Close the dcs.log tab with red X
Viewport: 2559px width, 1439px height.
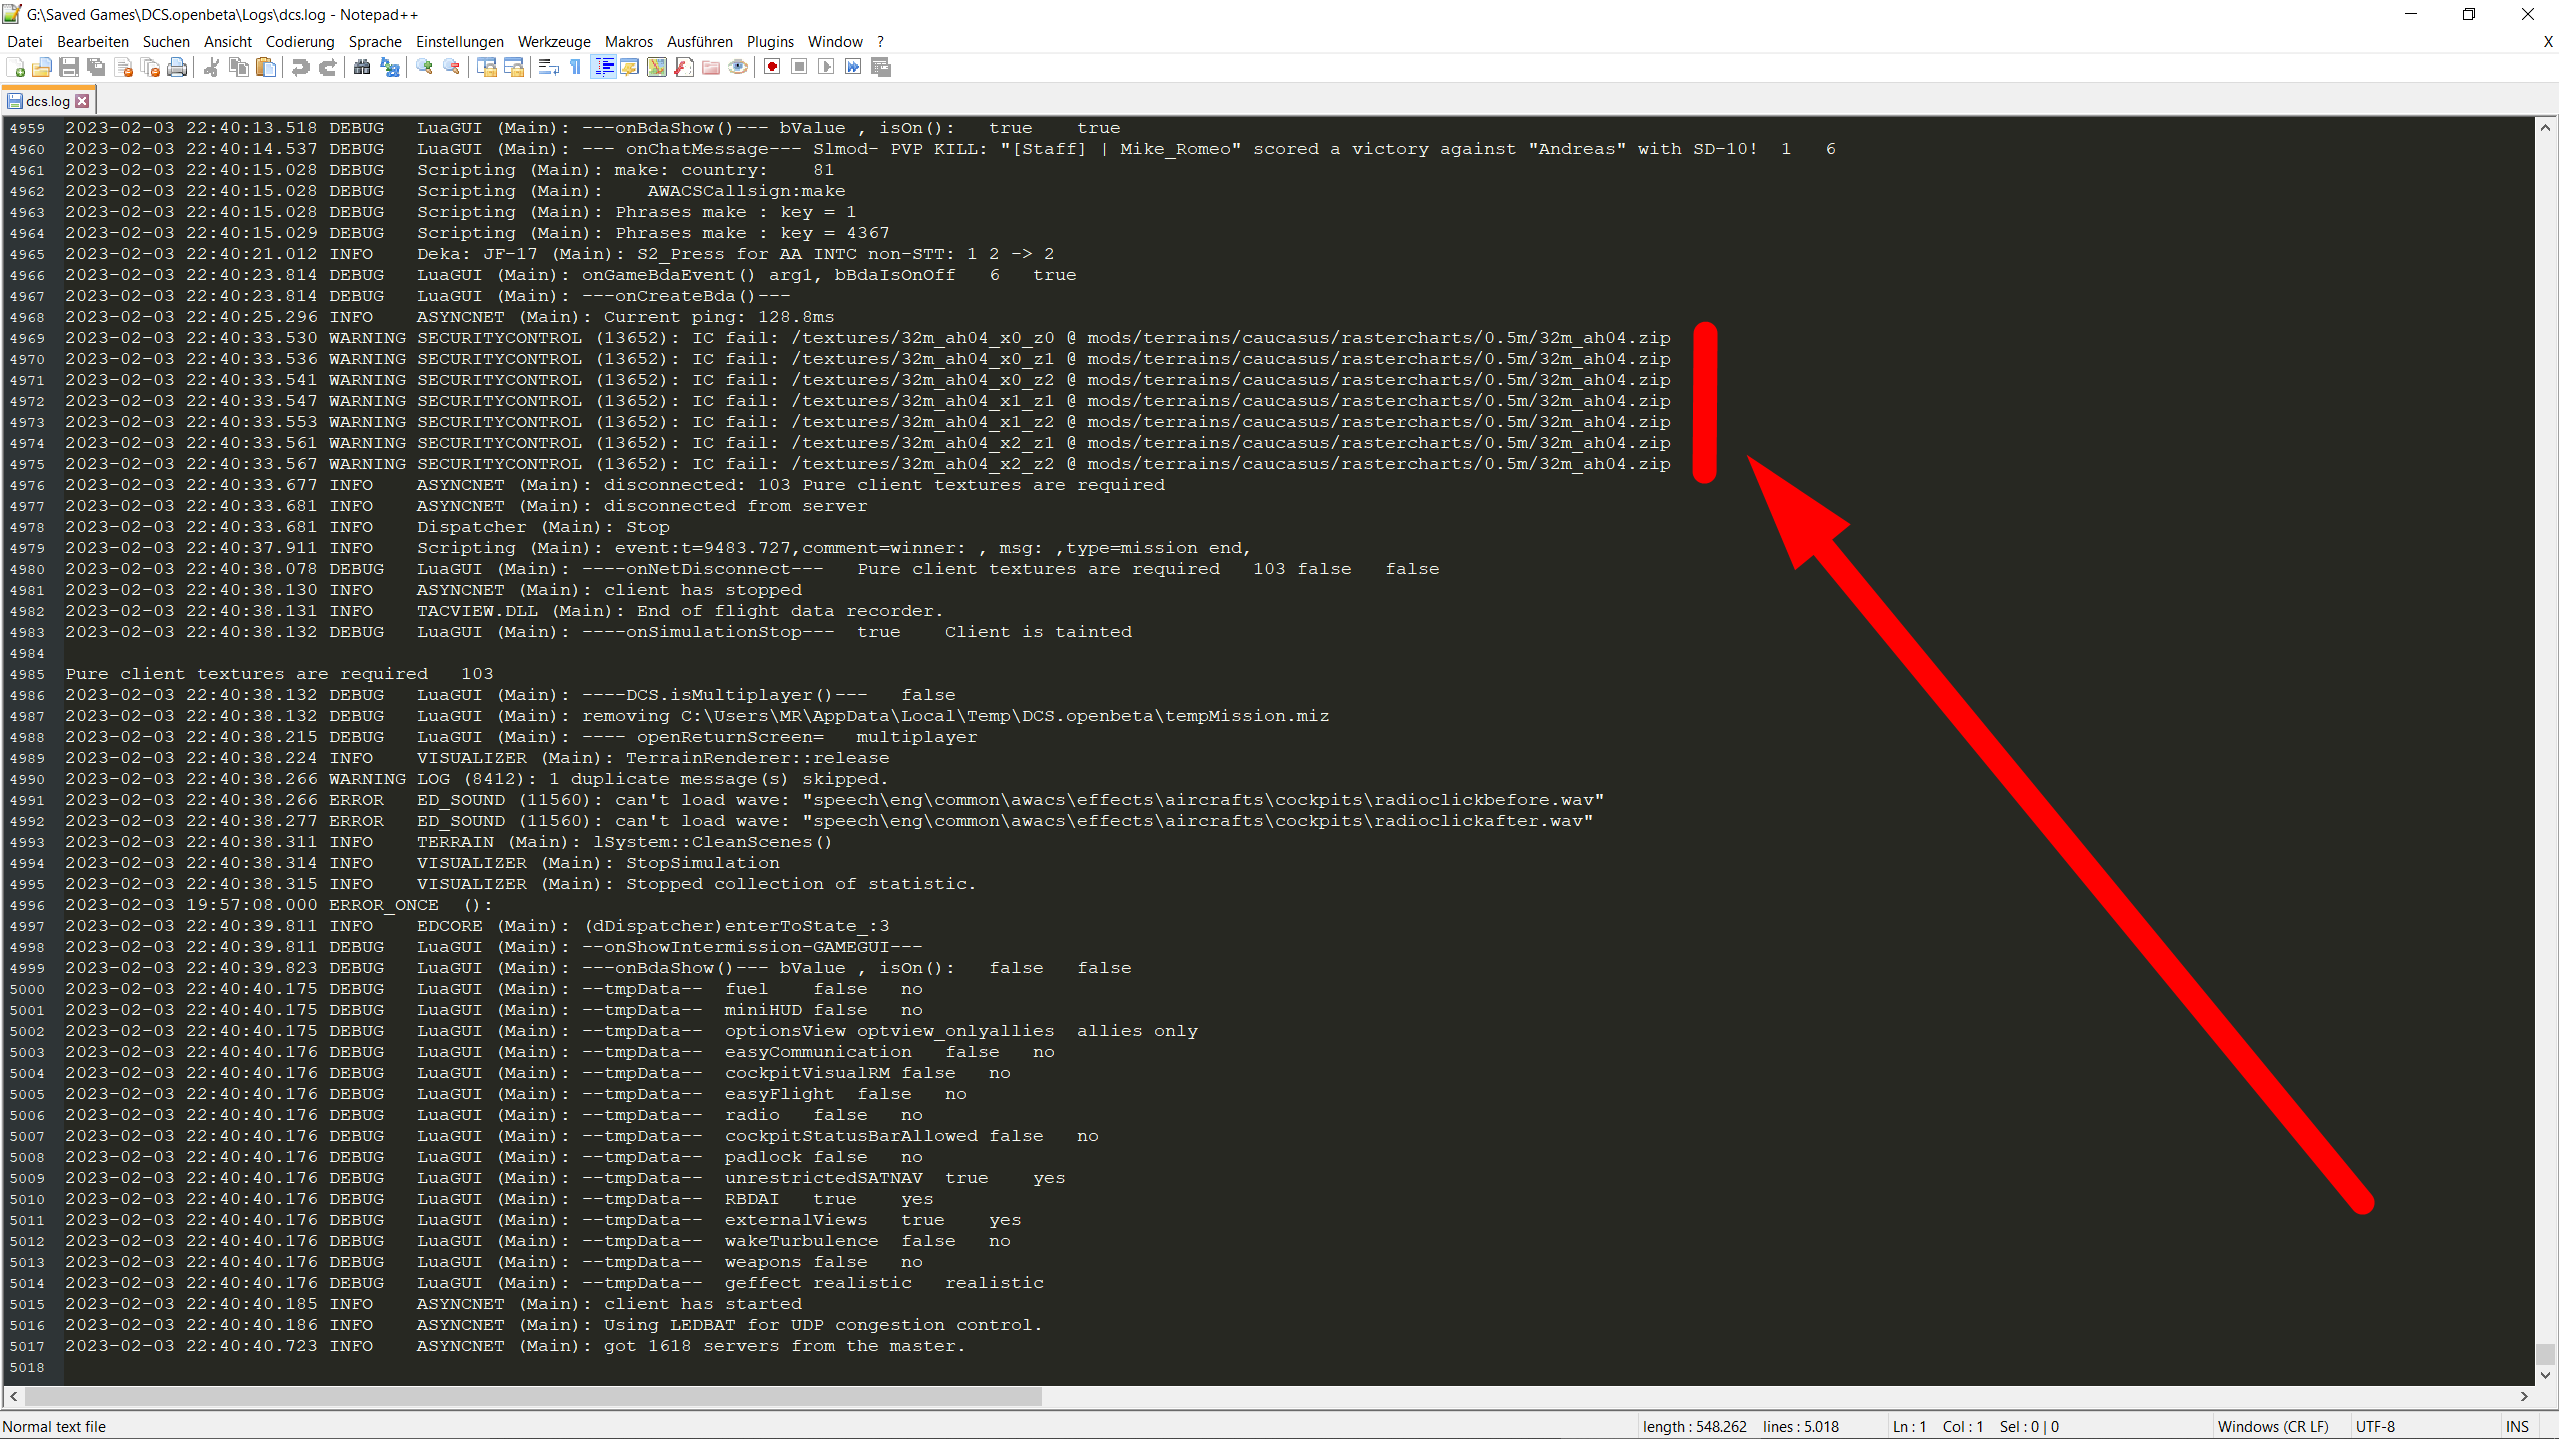(83, 101)
